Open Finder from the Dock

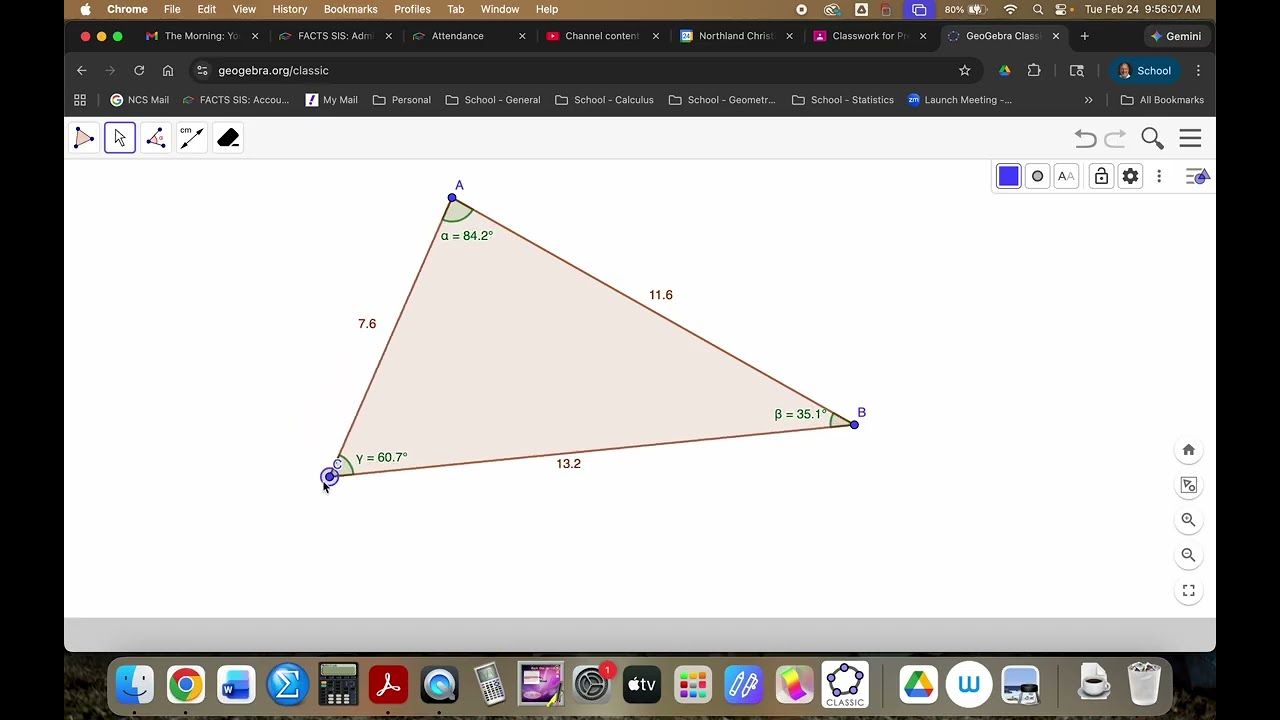coord(134,685)
